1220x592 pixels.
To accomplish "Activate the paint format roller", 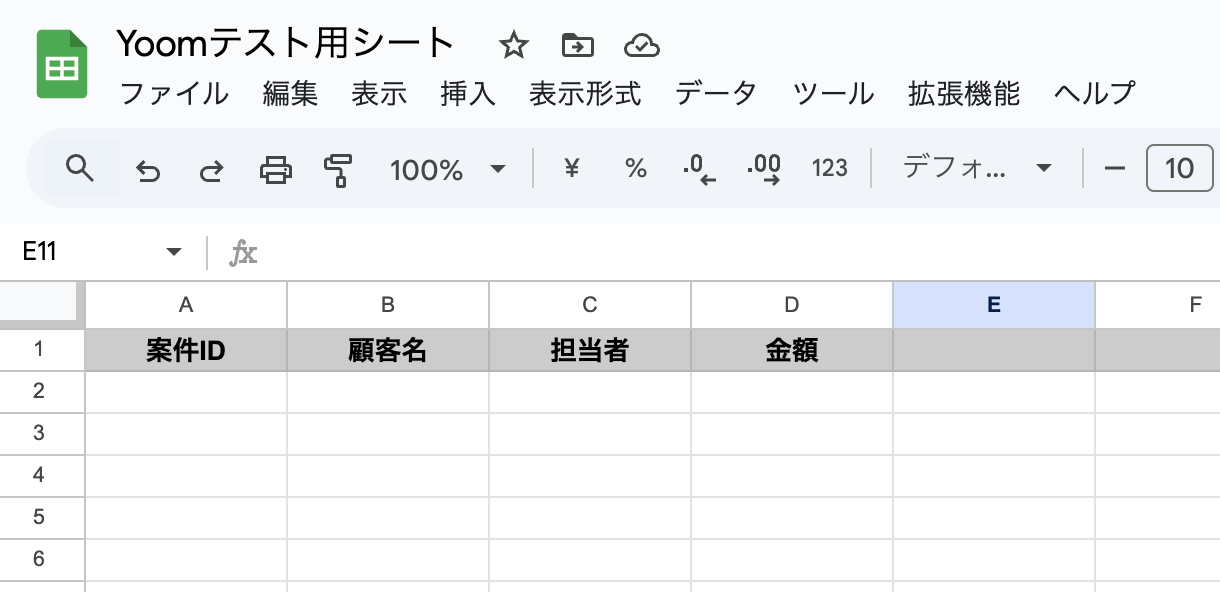I will pos(339,170).
